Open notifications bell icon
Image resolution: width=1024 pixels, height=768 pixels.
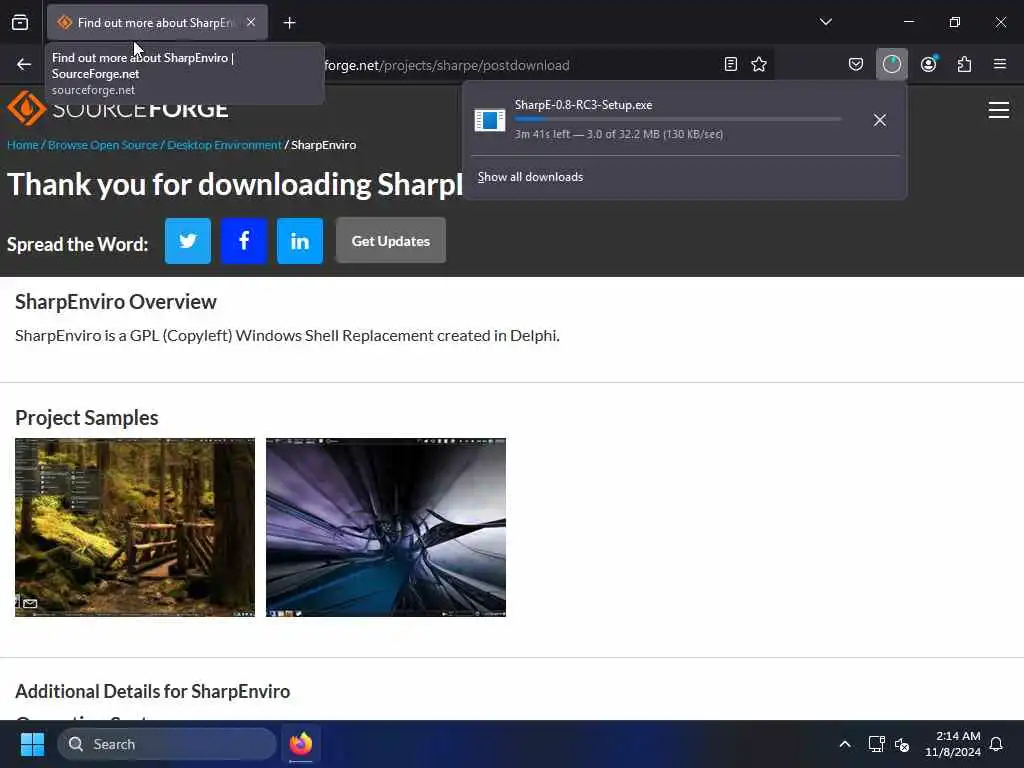coord(997,744)
